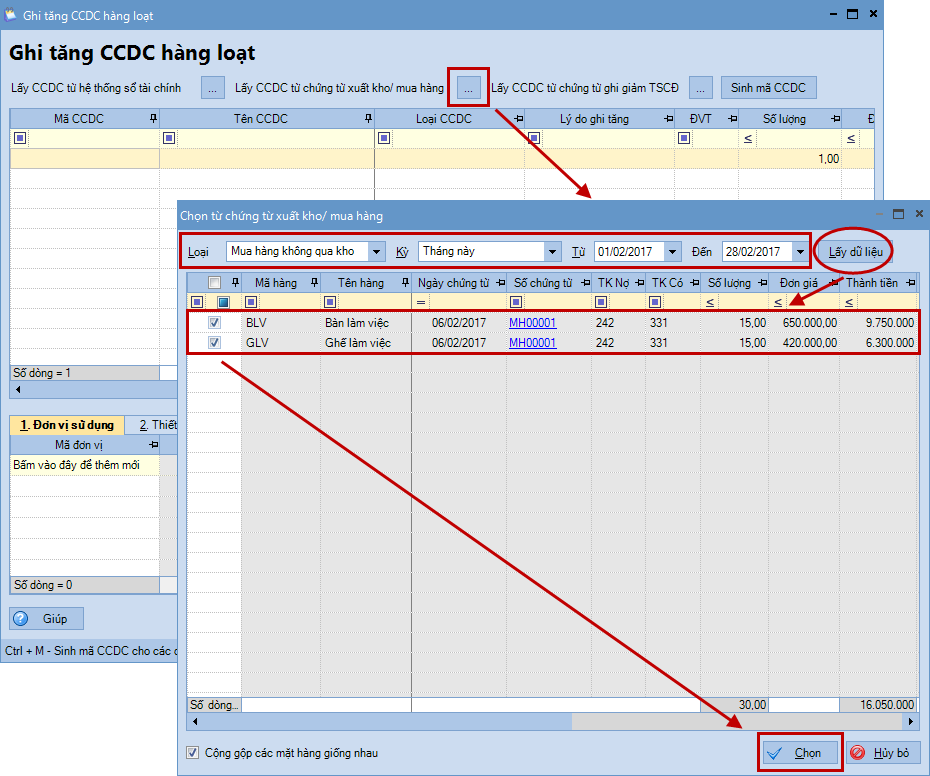Viewport: 930px width, 776px height.
Task: Cancel with the Hủy bỏ button
Action: point(883,753)
